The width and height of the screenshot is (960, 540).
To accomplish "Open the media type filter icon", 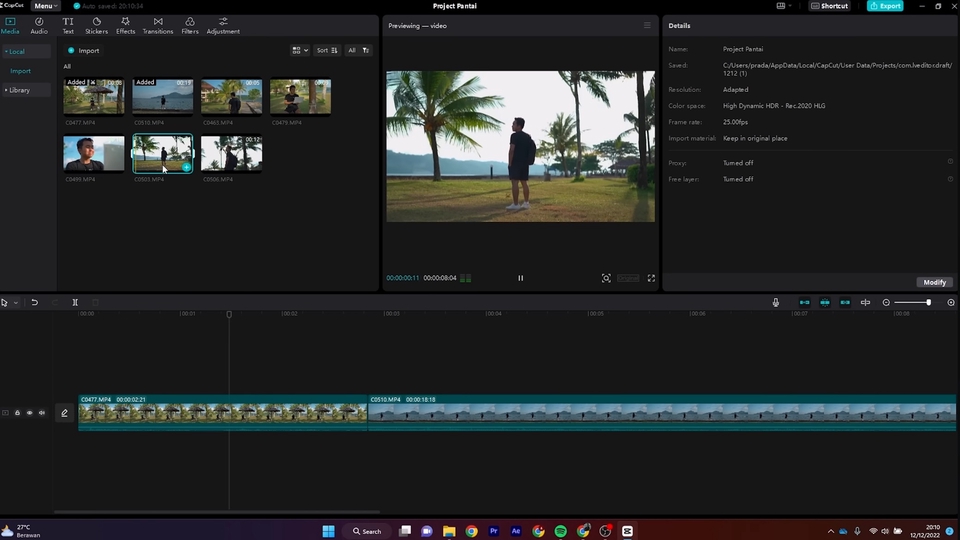I will [366, 50].
